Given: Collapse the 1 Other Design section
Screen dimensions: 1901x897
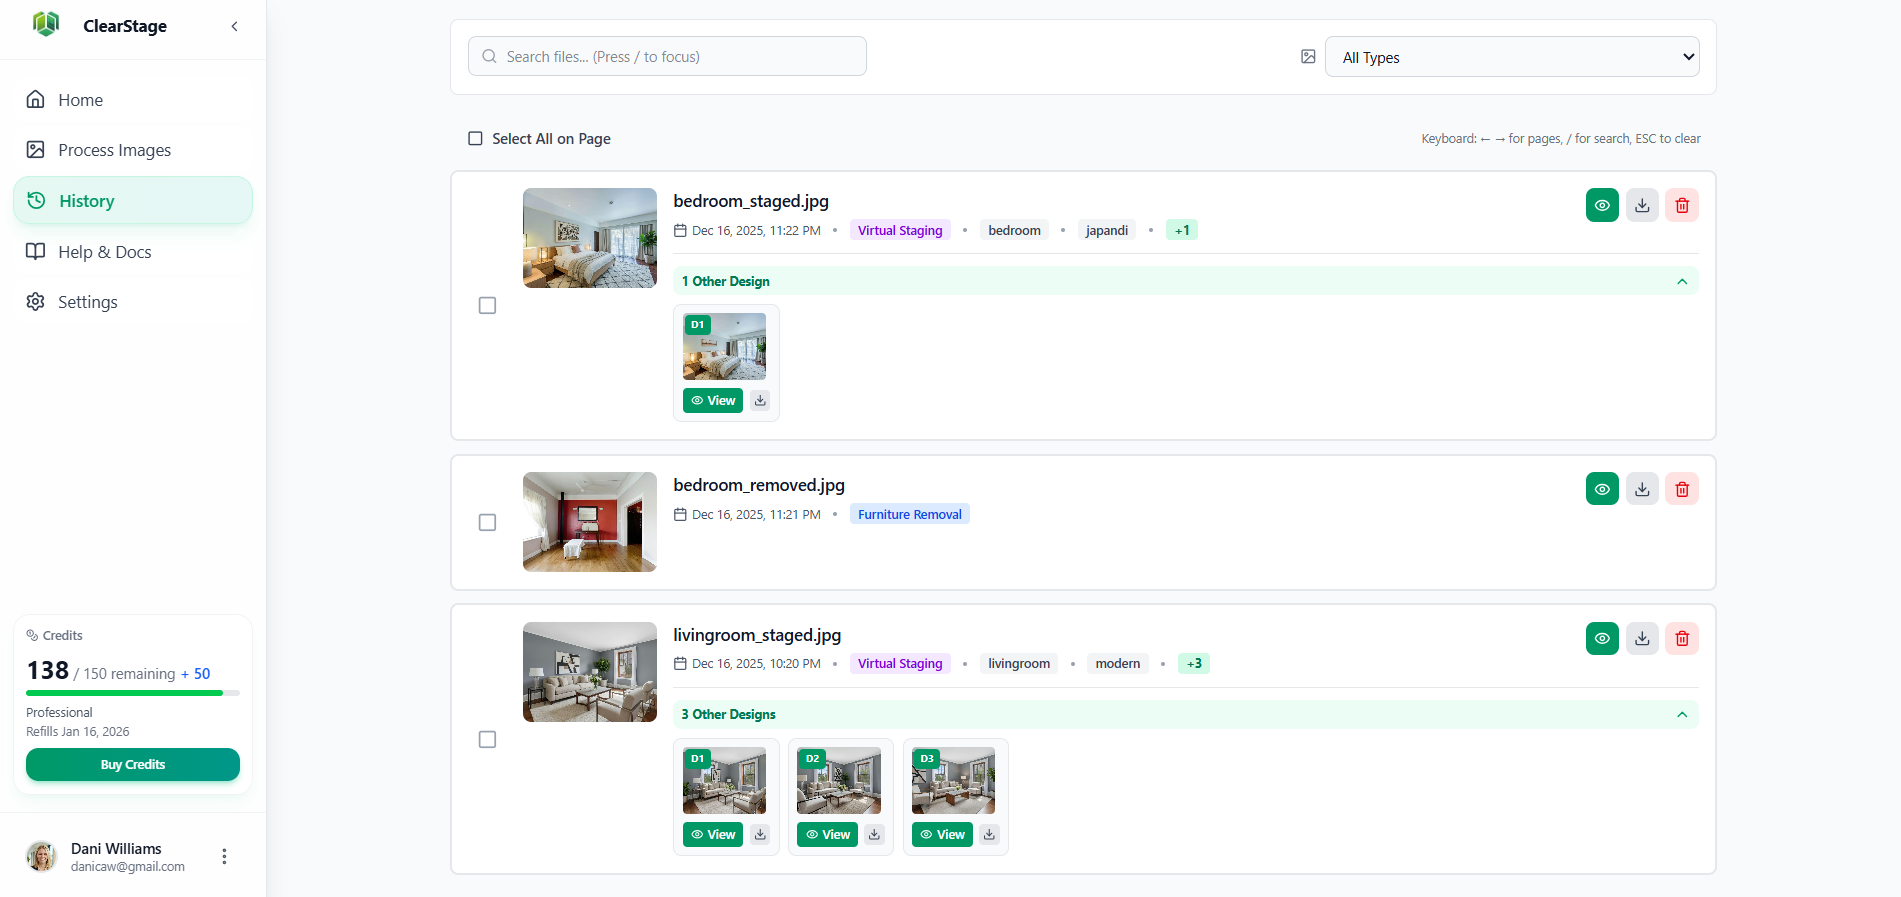Looking at the screenshot, I should pyautogui.click(x=1186, y=281).
